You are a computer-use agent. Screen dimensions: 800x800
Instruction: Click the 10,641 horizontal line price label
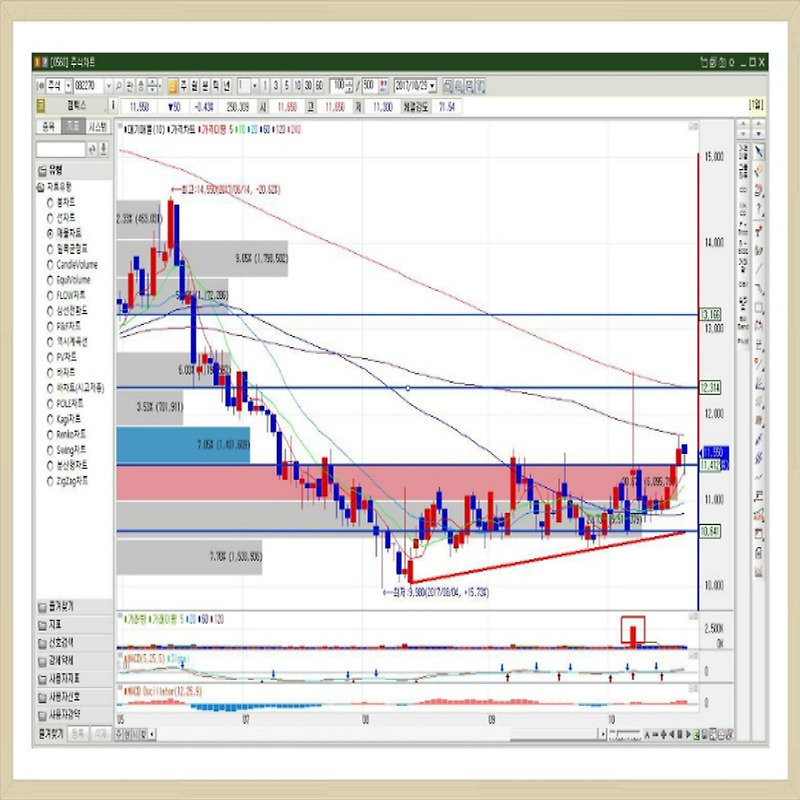click(710, 532)
